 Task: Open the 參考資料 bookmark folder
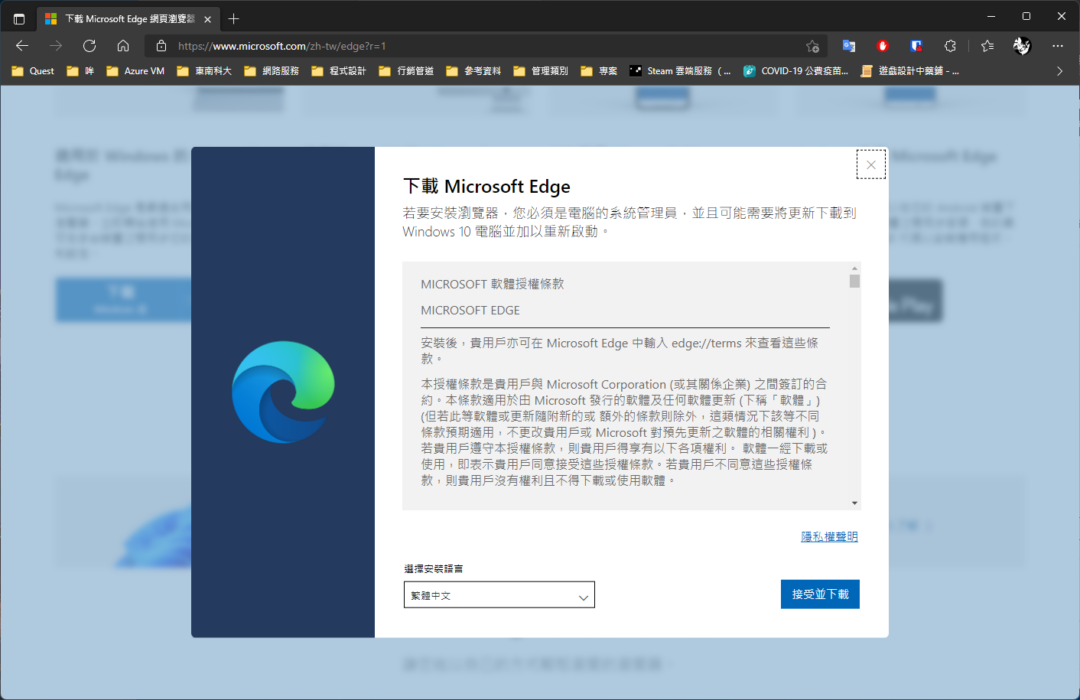(x=475, y=71)
